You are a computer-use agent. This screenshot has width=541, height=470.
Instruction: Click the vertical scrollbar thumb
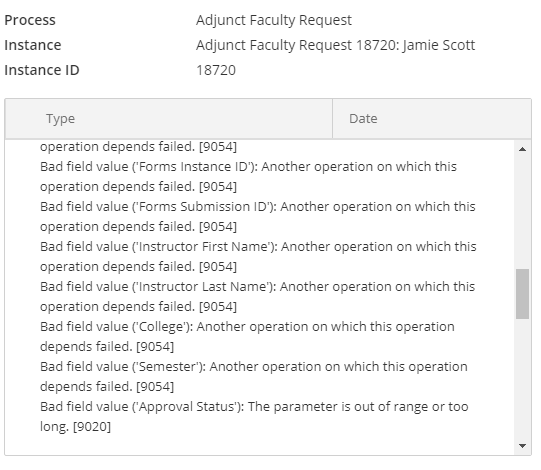coord(522,294)
